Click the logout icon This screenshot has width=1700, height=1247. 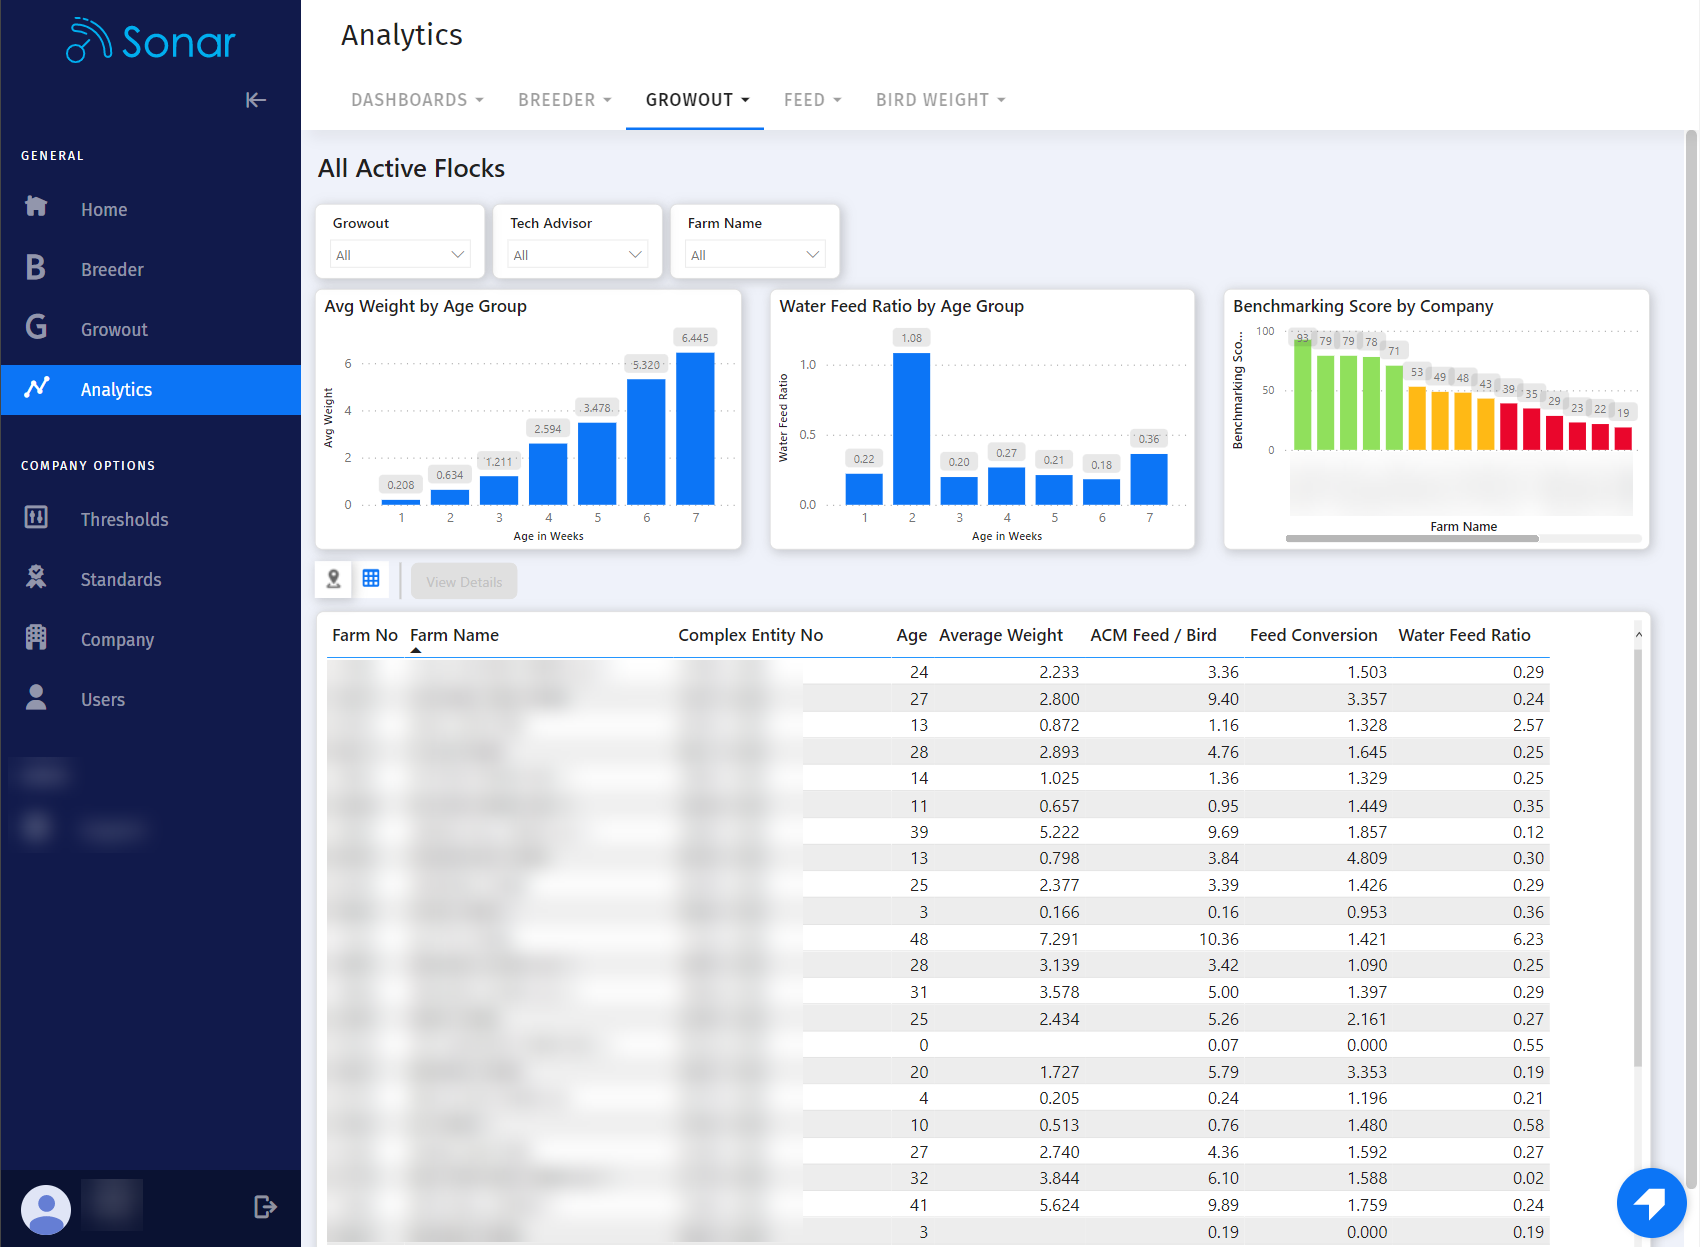point(265,1207)
